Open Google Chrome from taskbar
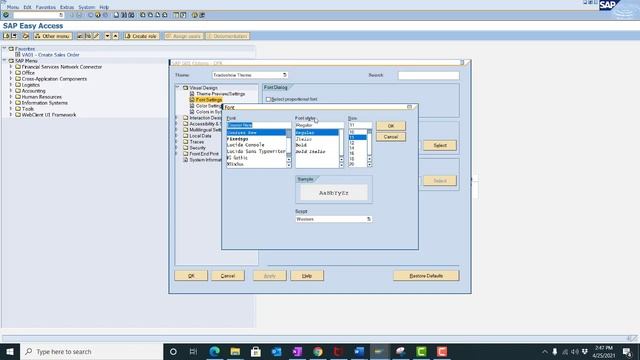Viewport: 640px width, 360px height. (318, 351)
